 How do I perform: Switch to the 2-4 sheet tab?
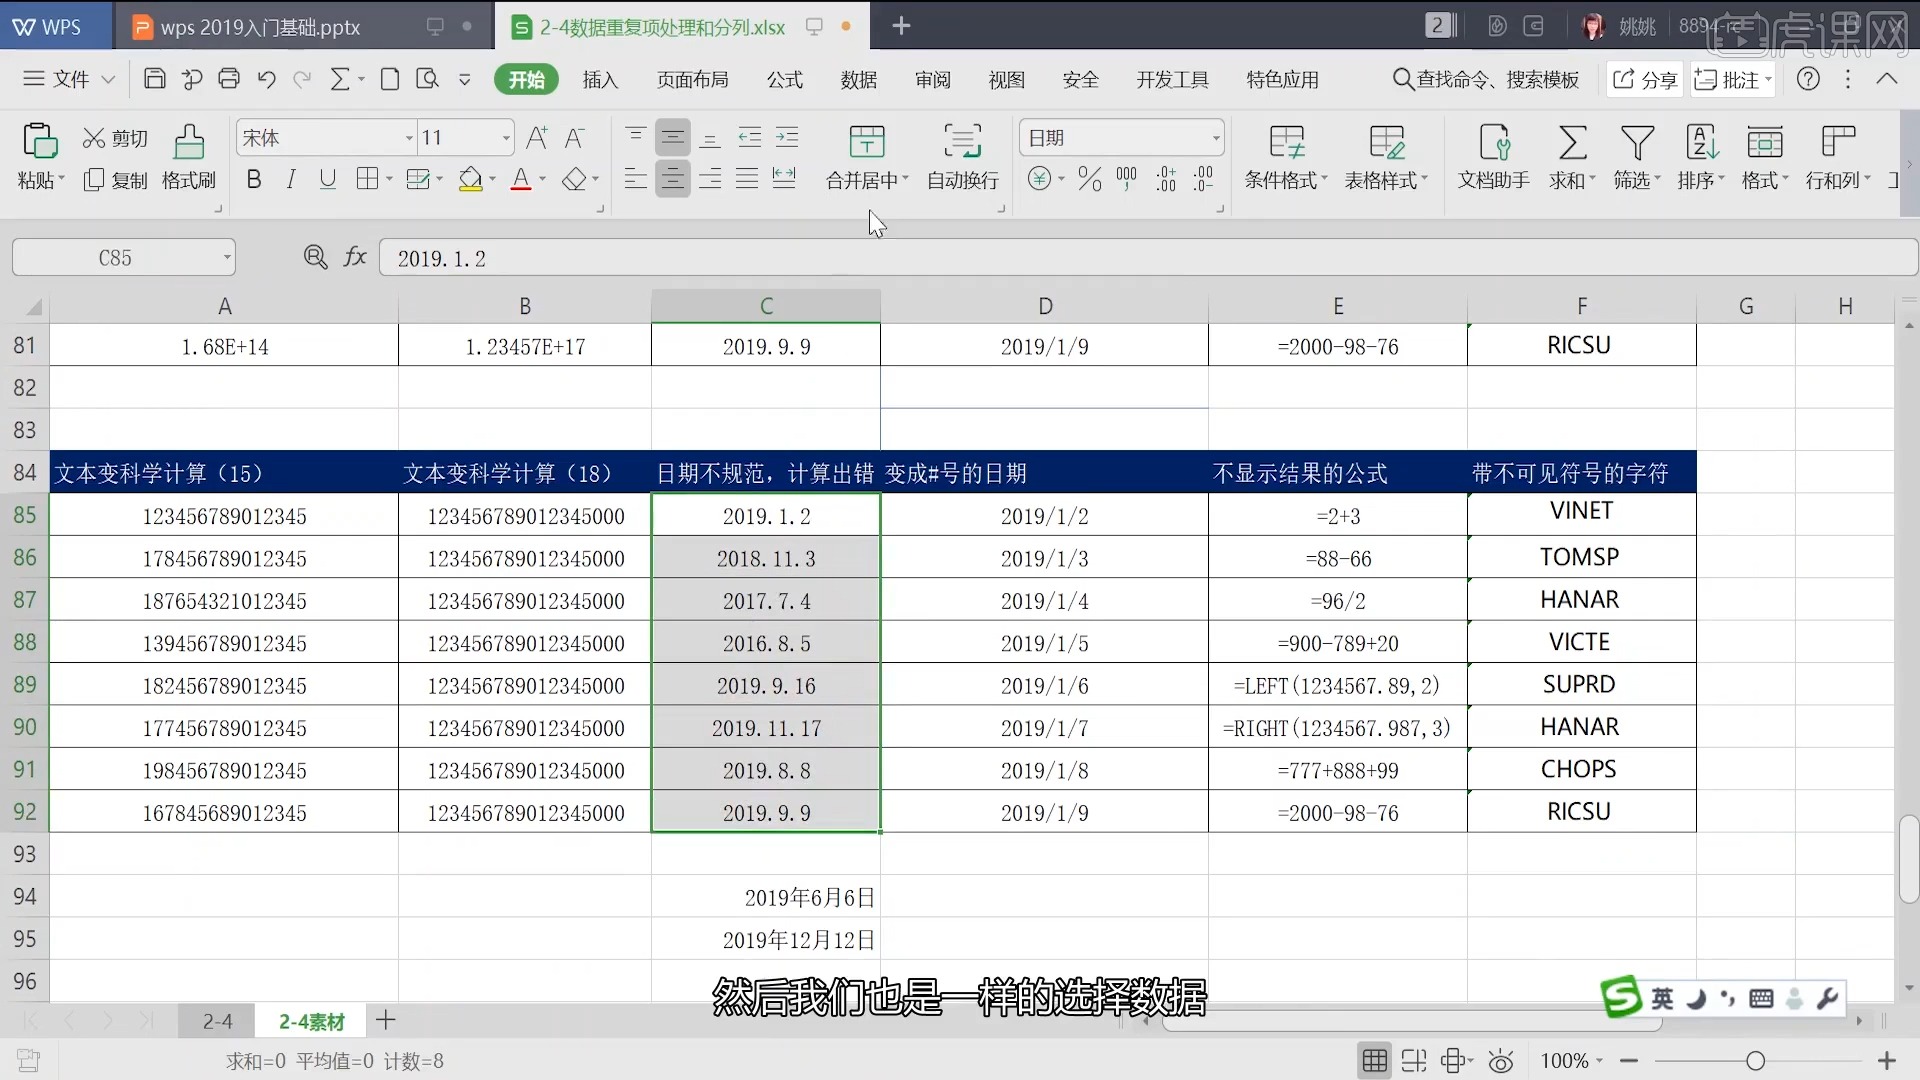point(217,1021)
